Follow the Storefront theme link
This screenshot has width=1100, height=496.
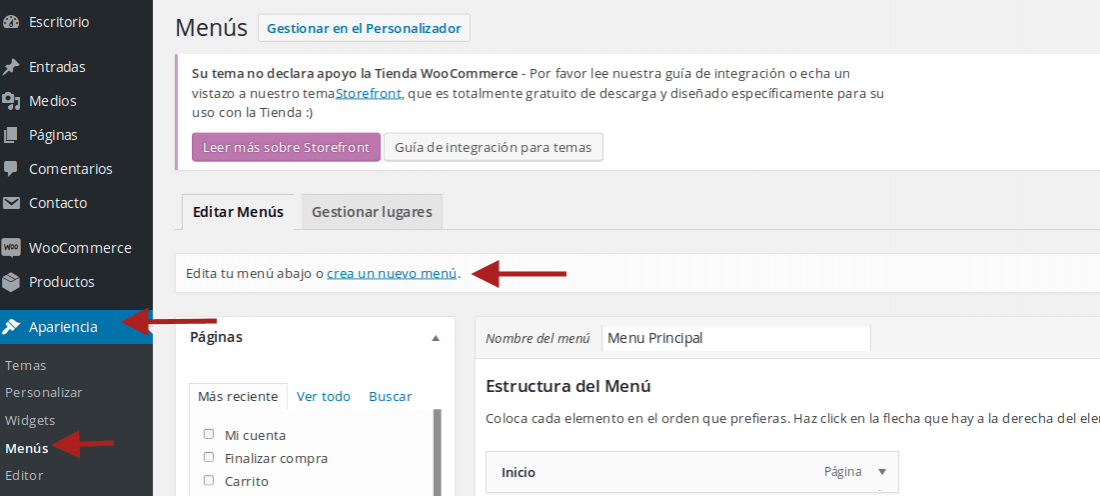pos(368,93)
